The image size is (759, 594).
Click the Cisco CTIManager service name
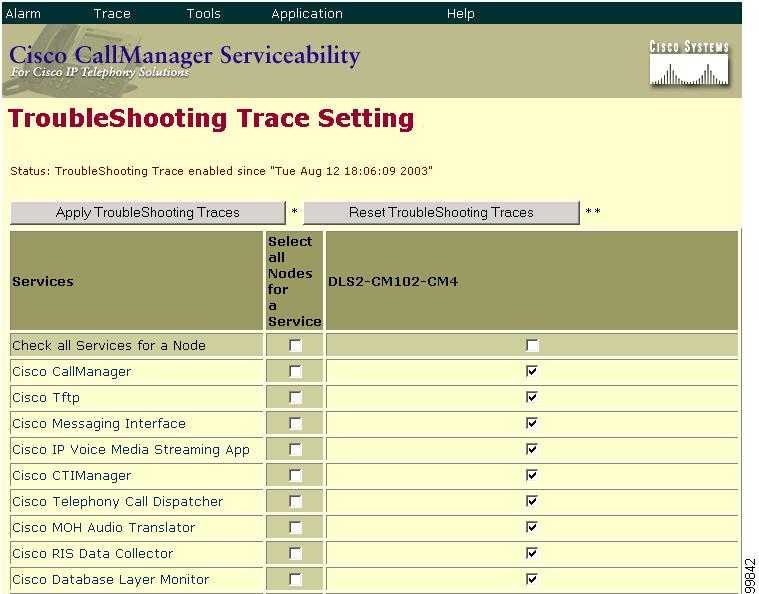click(x=72, y=476)
